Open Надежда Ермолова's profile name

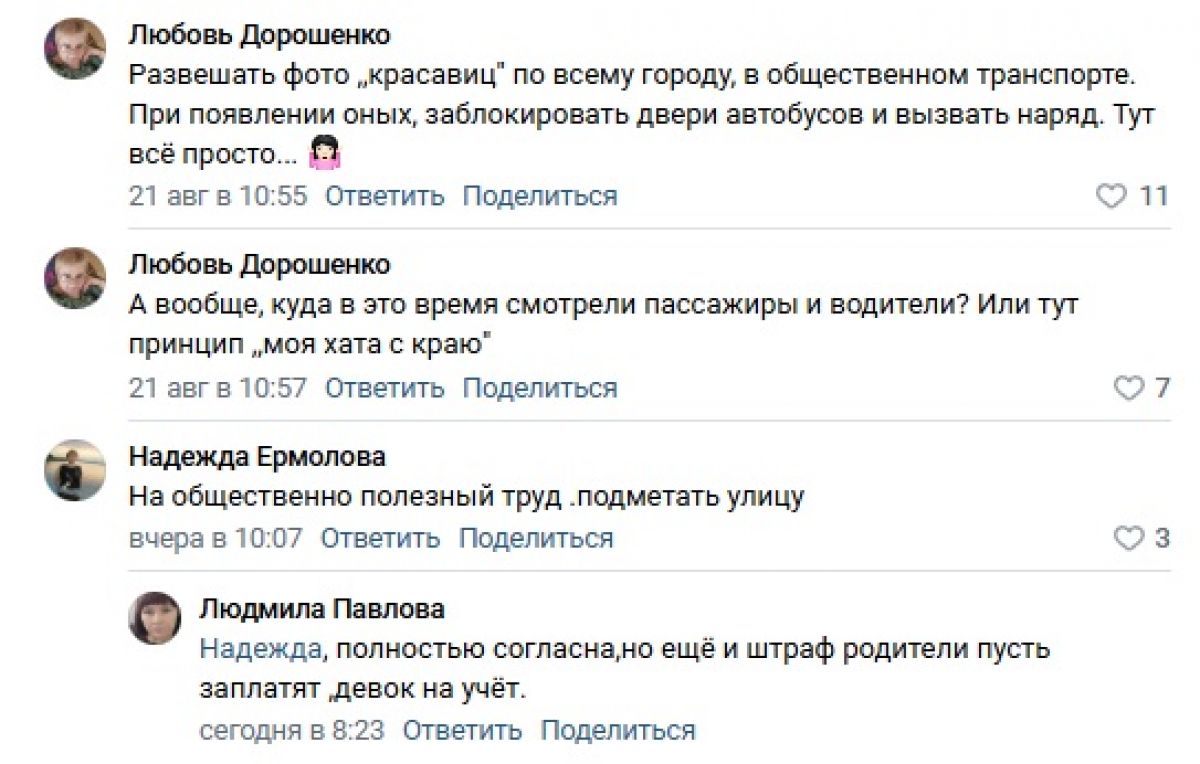257,458
